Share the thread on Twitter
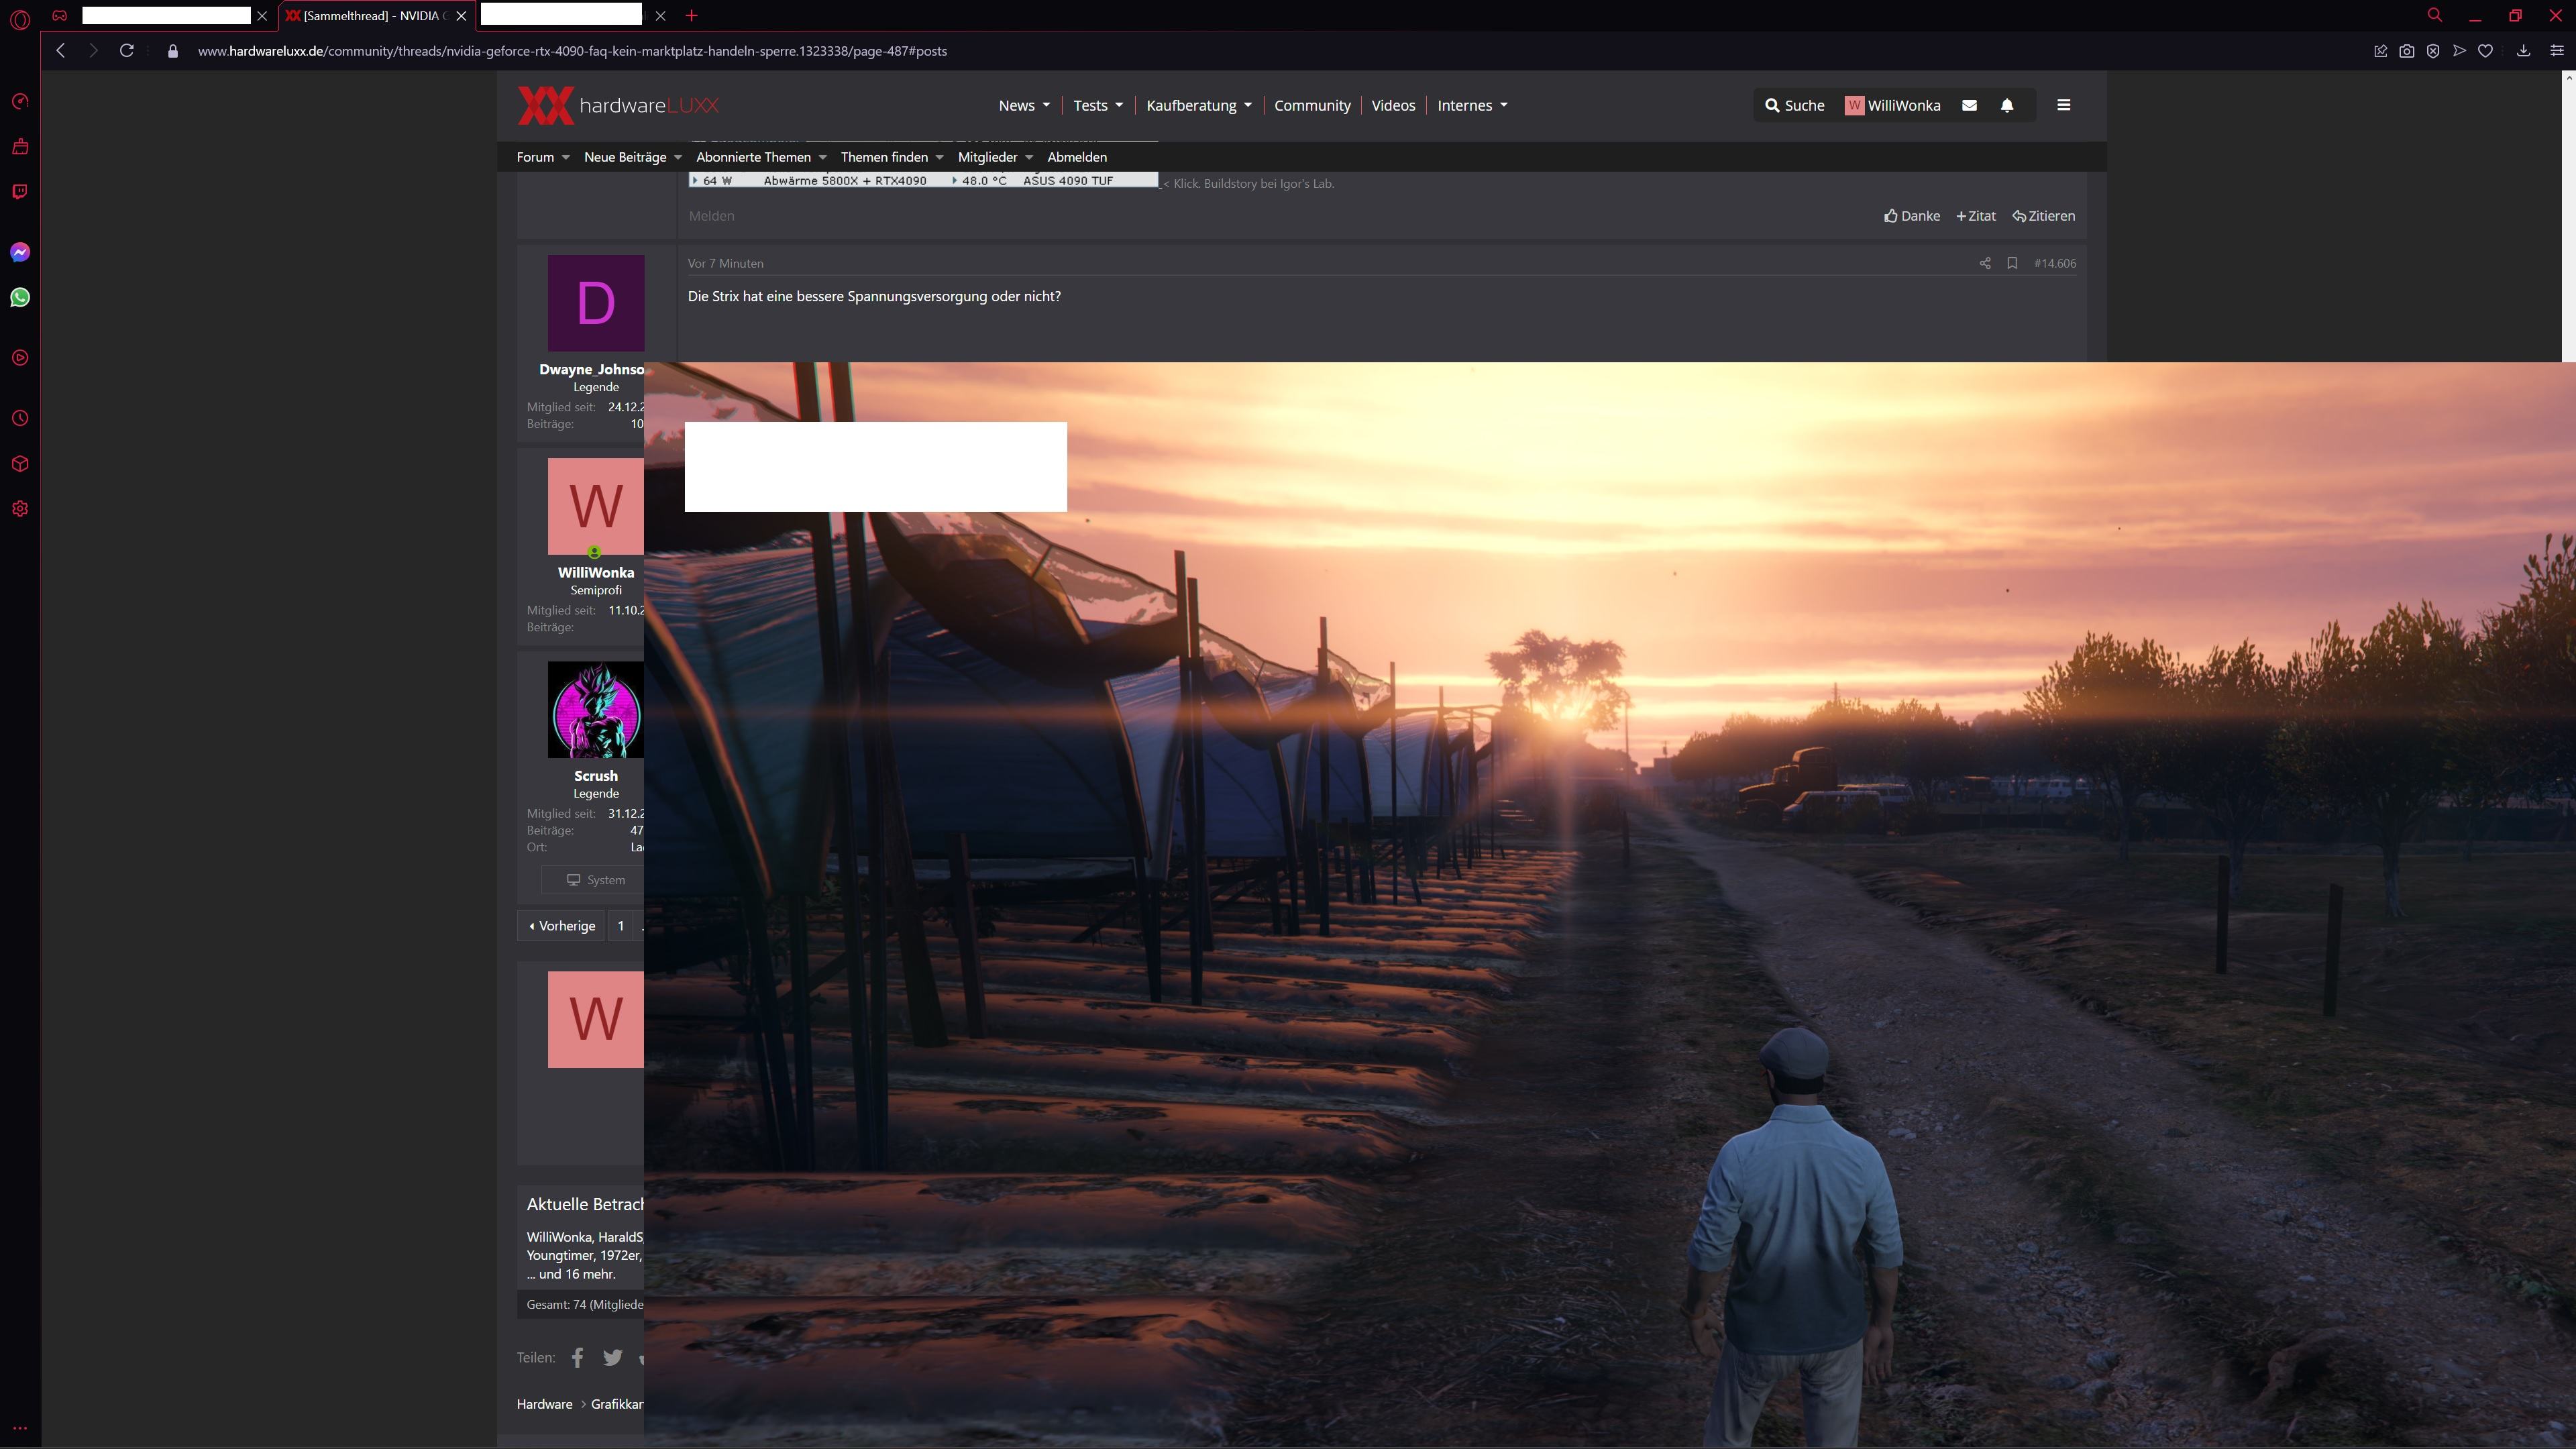Image resolution: width=2576 pixels, height=1449 pixels. coord(612,1357)
